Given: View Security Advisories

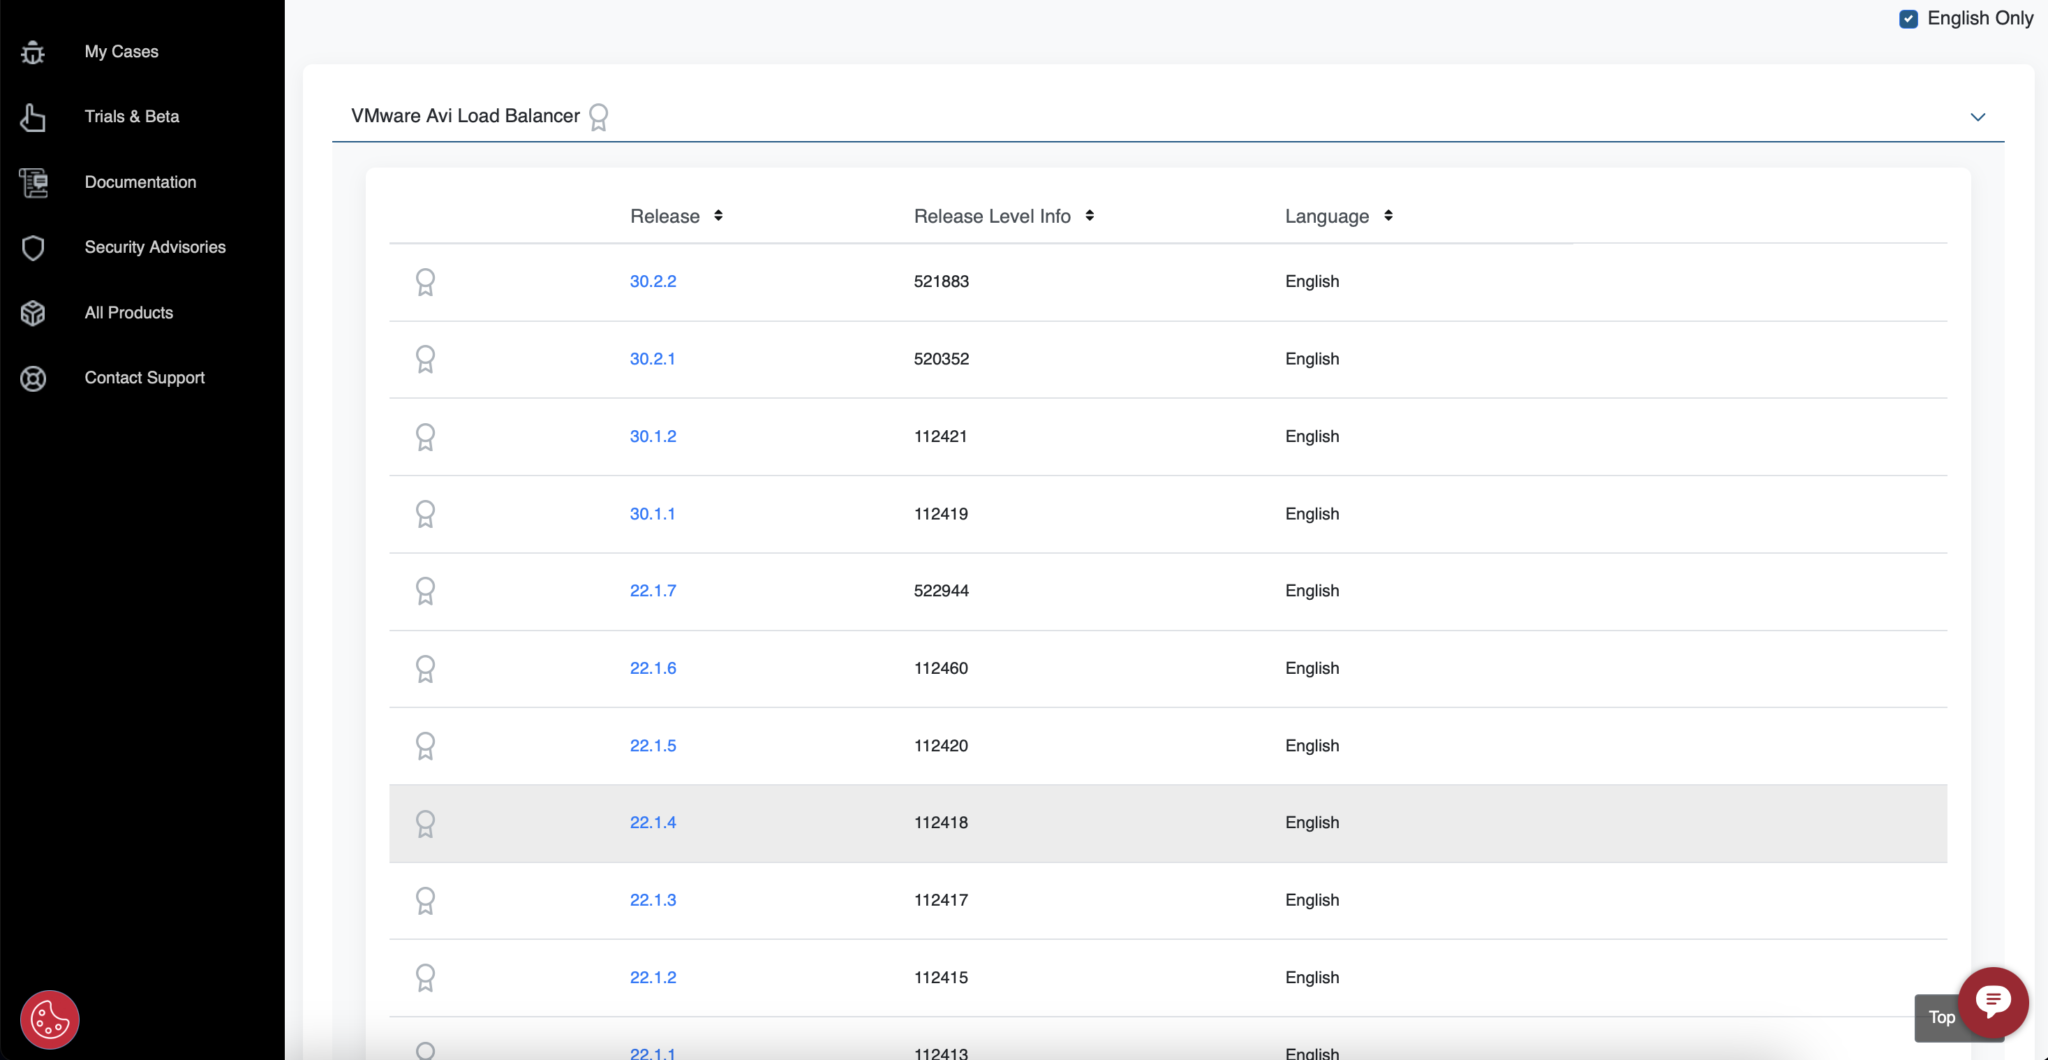Looking at the screenshot, I should click(x=154, y=247).
